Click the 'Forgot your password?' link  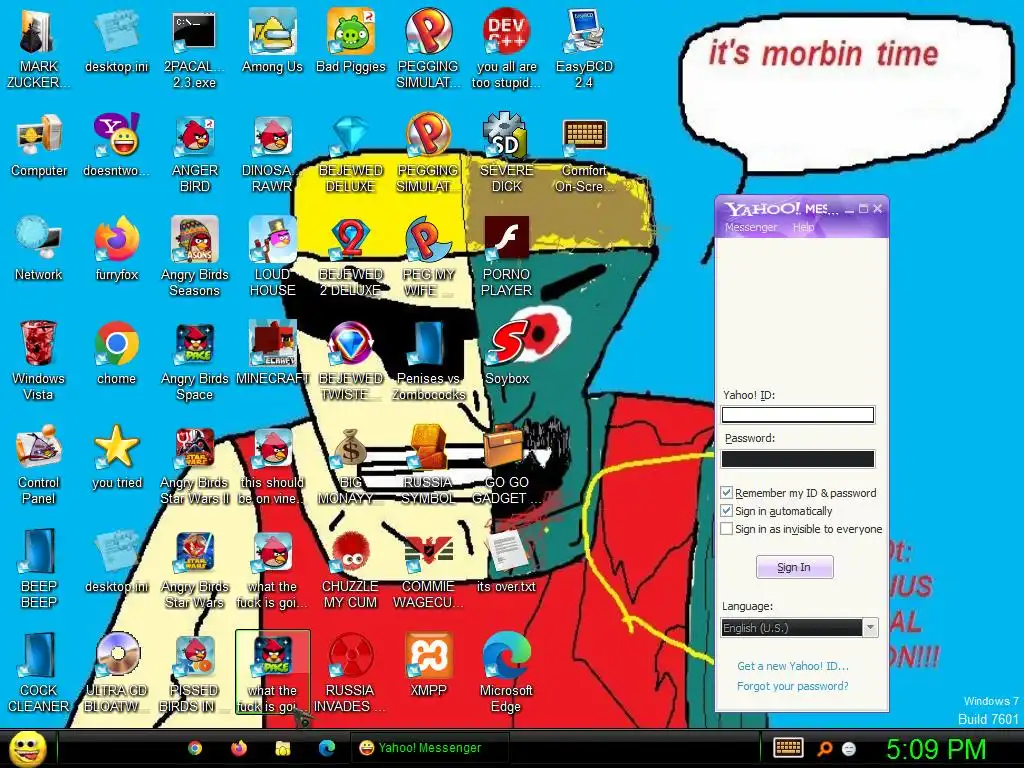pos(793,686)
